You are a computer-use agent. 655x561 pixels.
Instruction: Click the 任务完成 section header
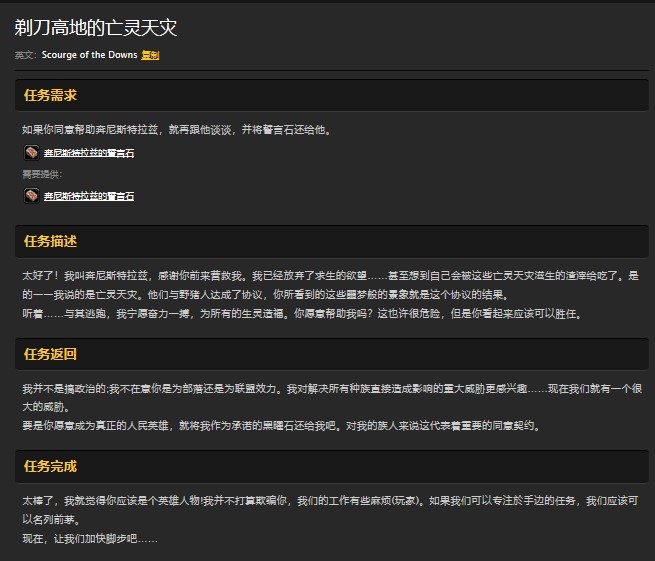pos(50,467)
